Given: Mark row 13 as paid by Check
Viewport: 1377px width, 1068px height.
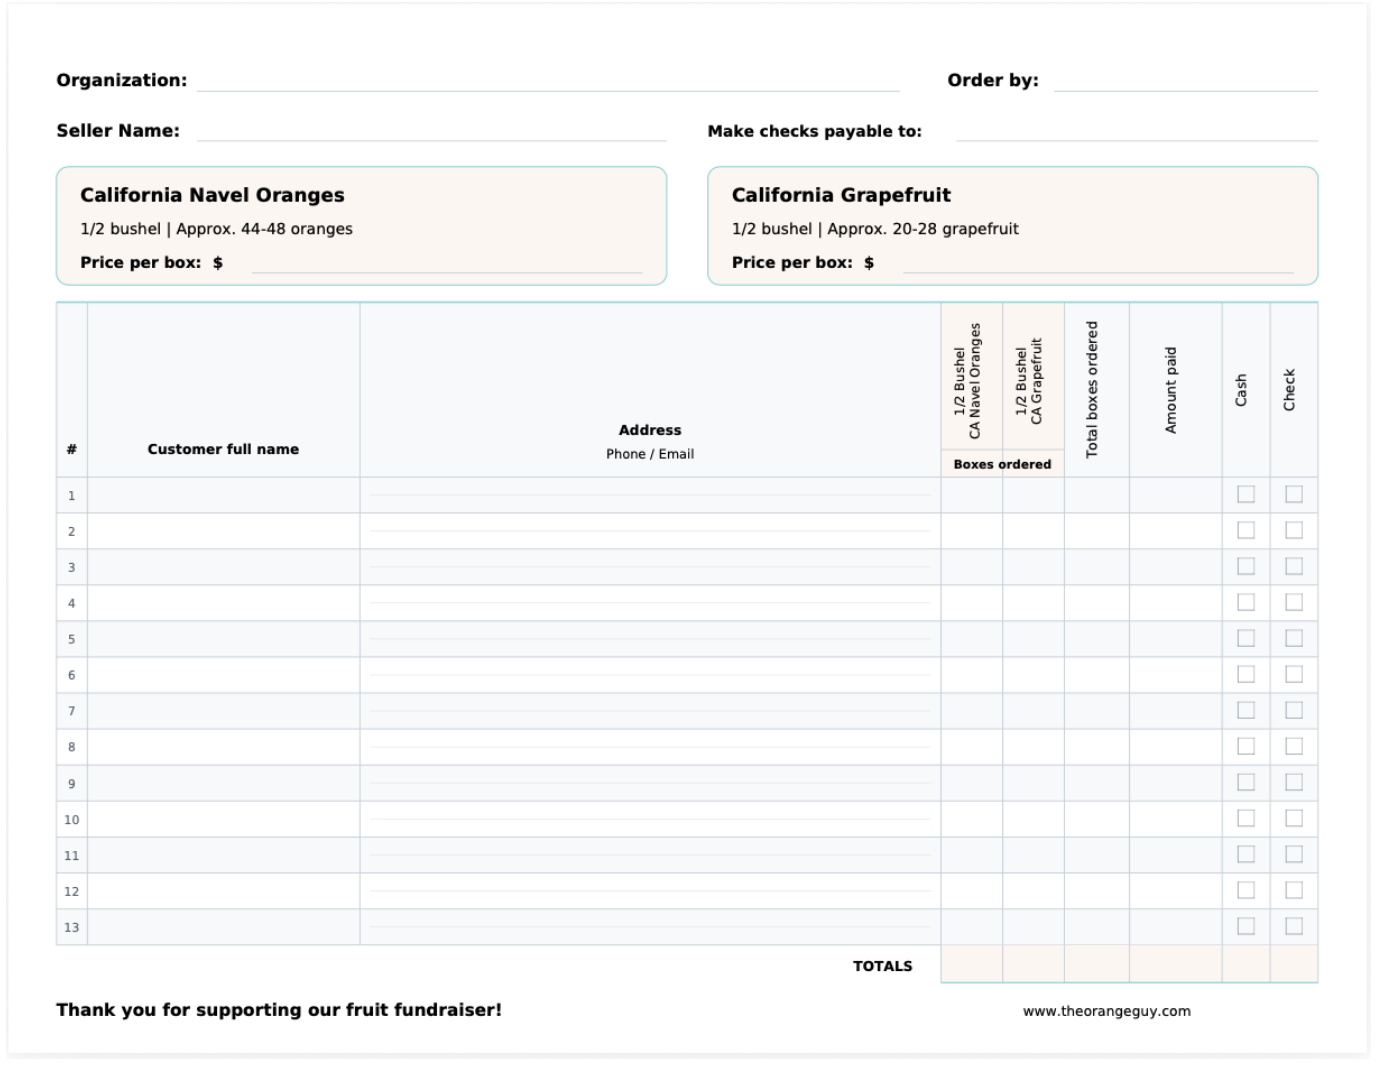Looking at the screenshot, I should point(1293,926).
